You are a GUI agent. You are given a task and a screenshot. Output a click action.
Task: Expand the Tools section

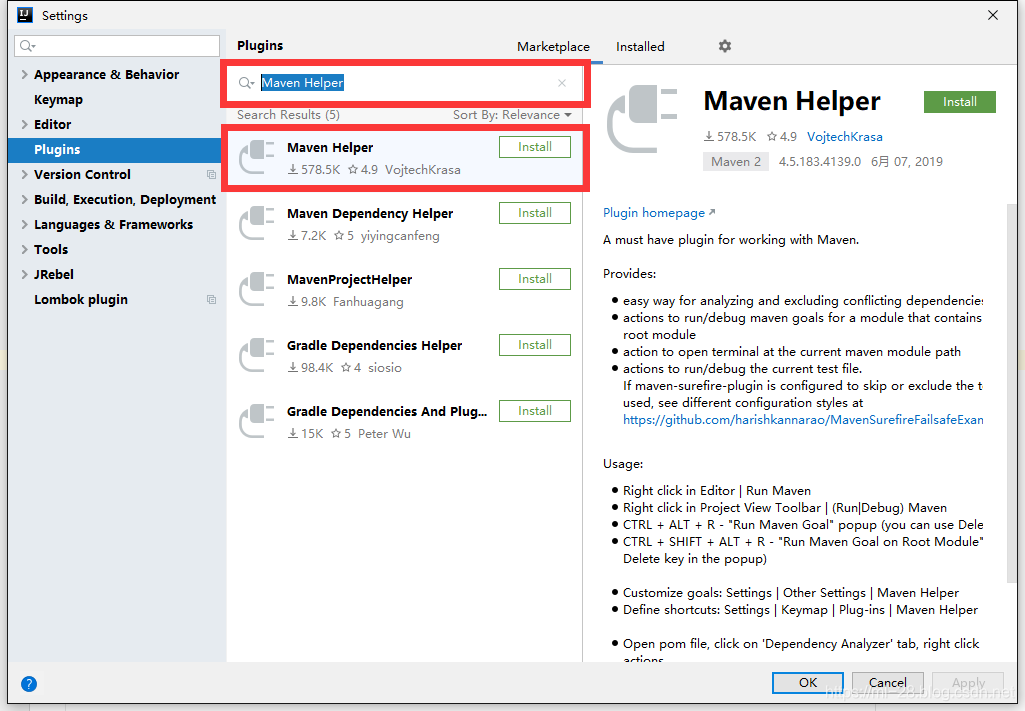tap(24, 249)
